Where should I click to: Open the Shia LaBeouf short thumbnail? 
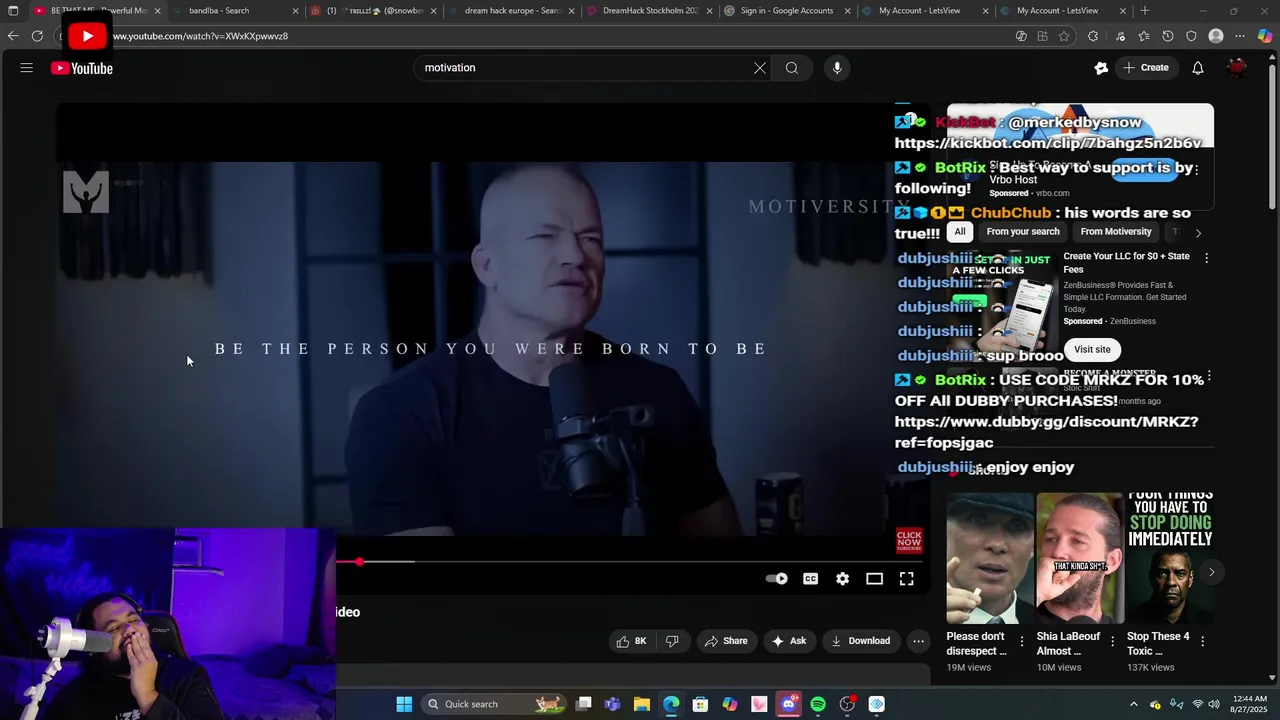tap(1080, 558)
